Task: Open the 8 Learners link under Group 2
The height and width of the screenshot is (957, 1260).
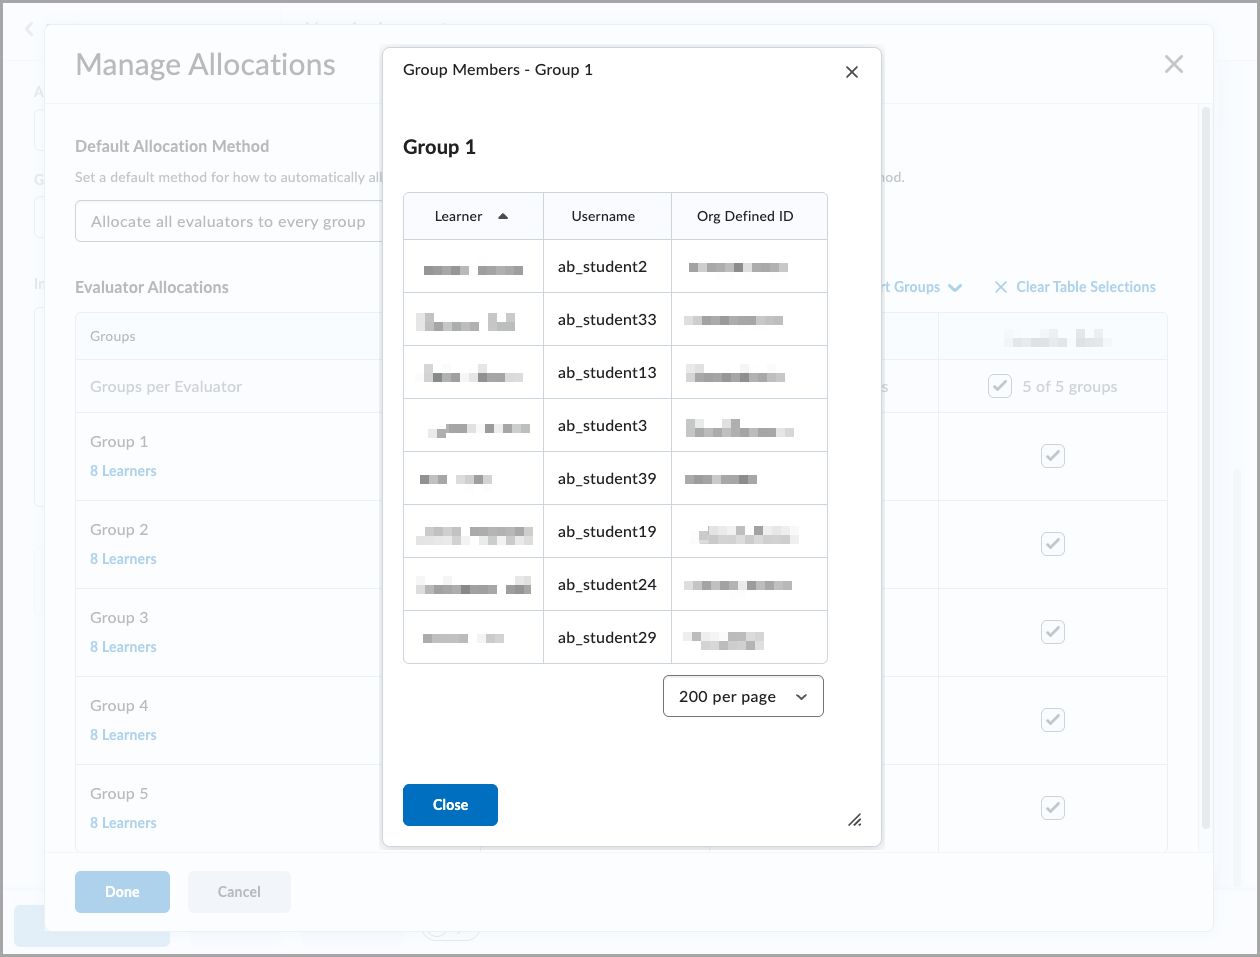Action: (x=123, y=558)
